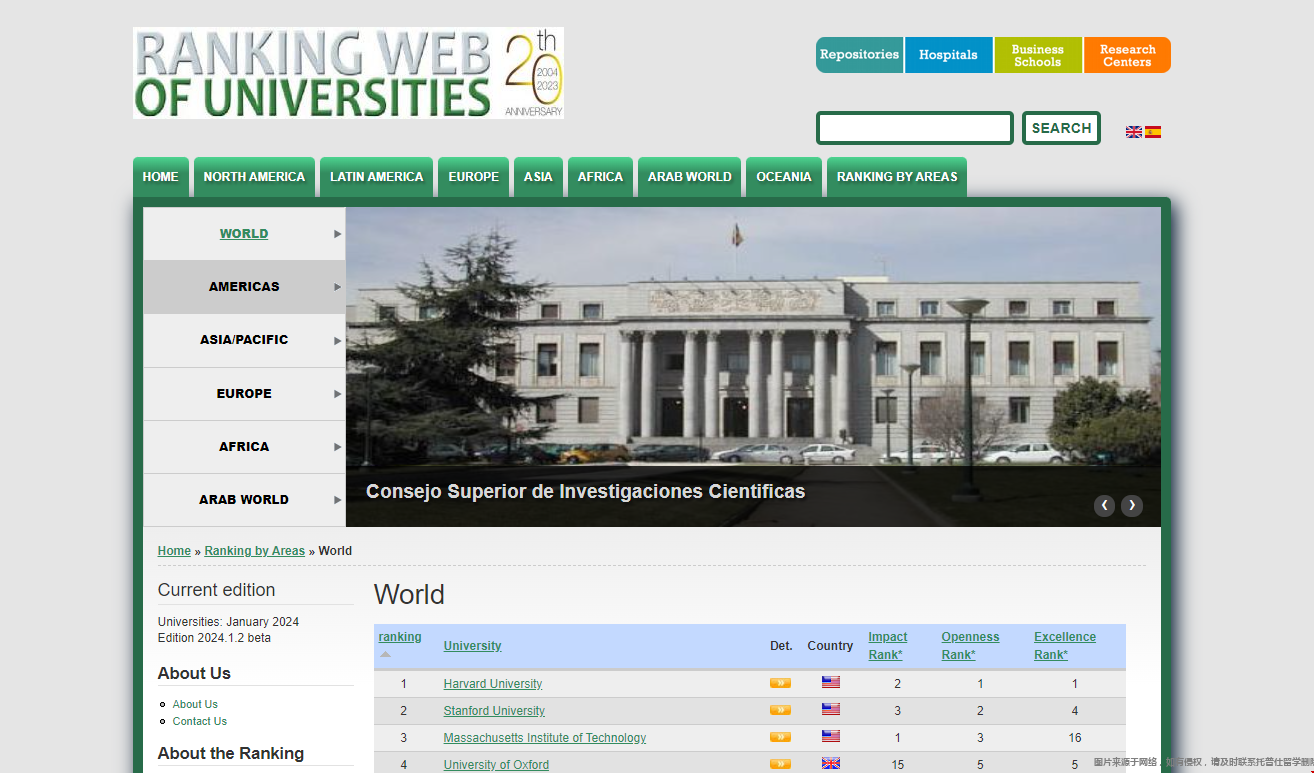Select AFRICA in the sidebar menu
The width and height of the screenshot is (1314, 773).
tap(244, 447)
